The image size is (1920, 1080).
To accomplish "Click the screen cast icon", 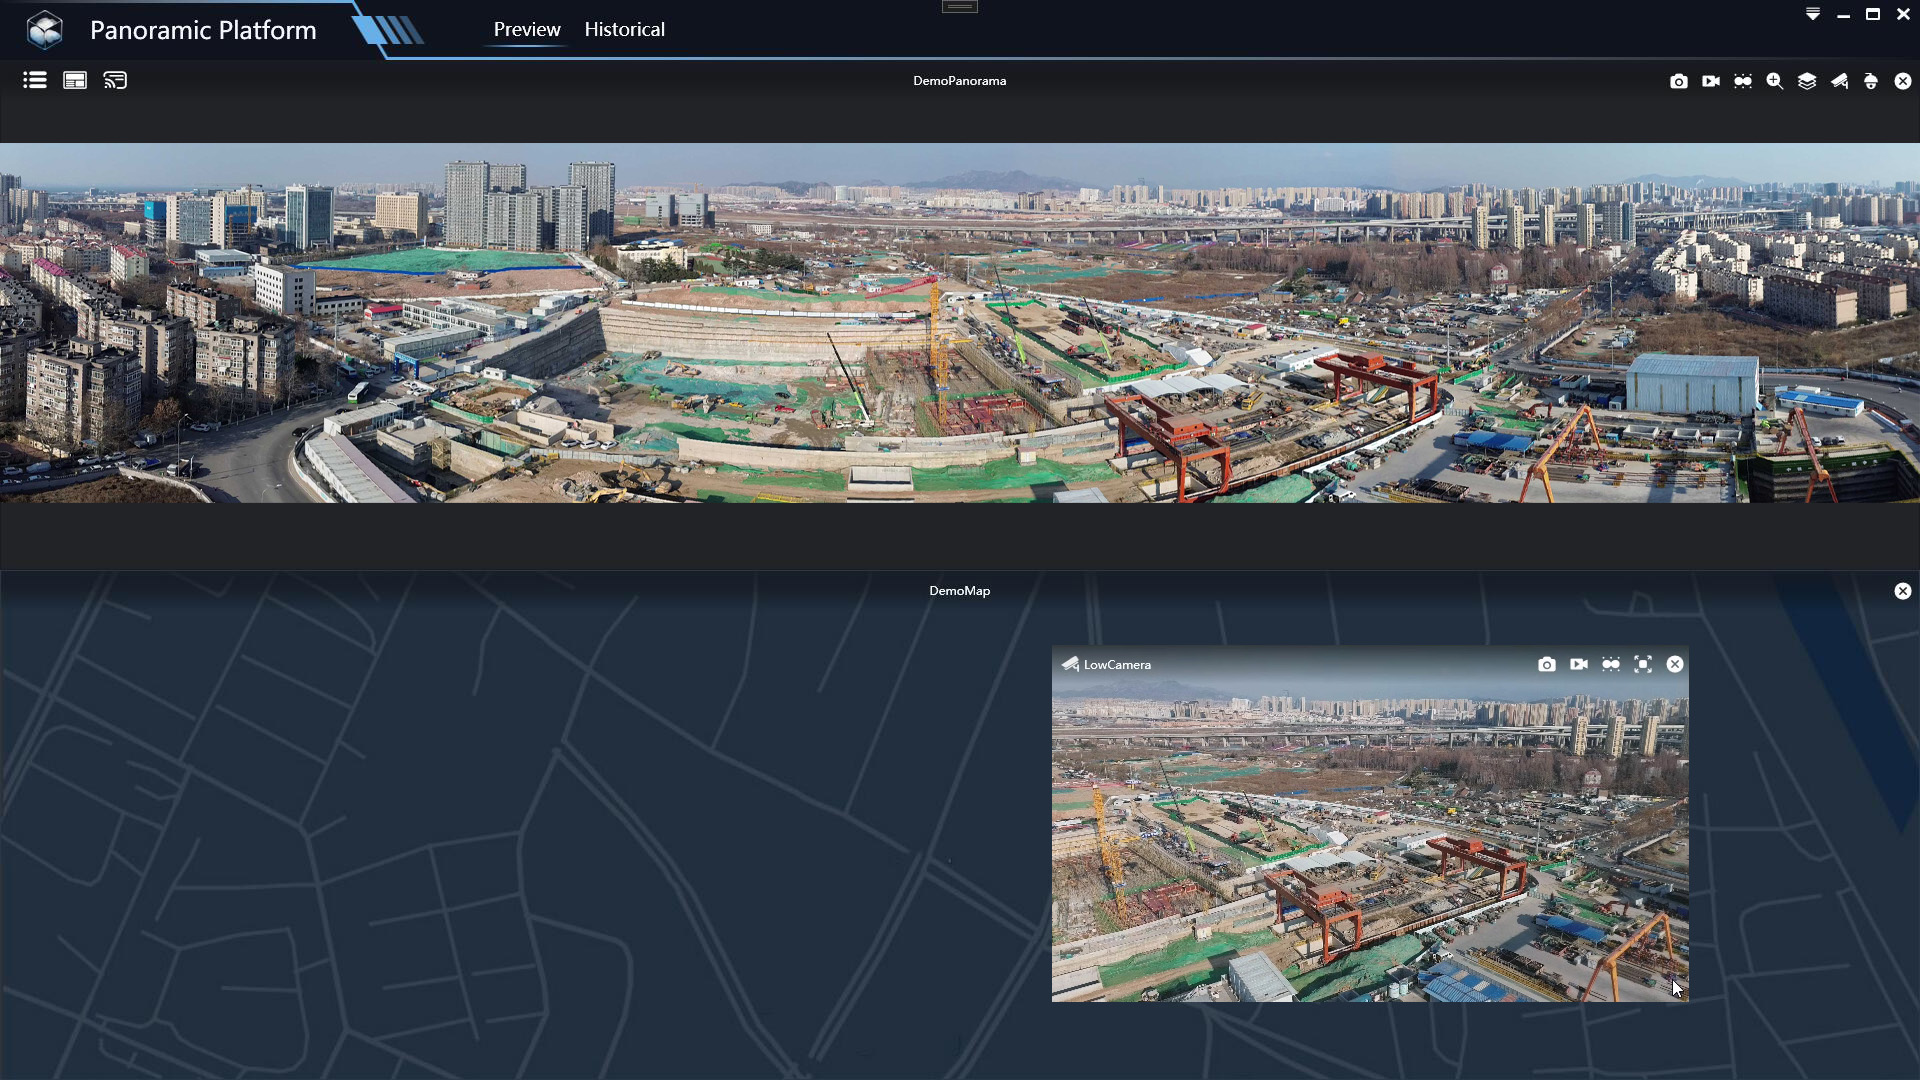I will click(115, 80).
